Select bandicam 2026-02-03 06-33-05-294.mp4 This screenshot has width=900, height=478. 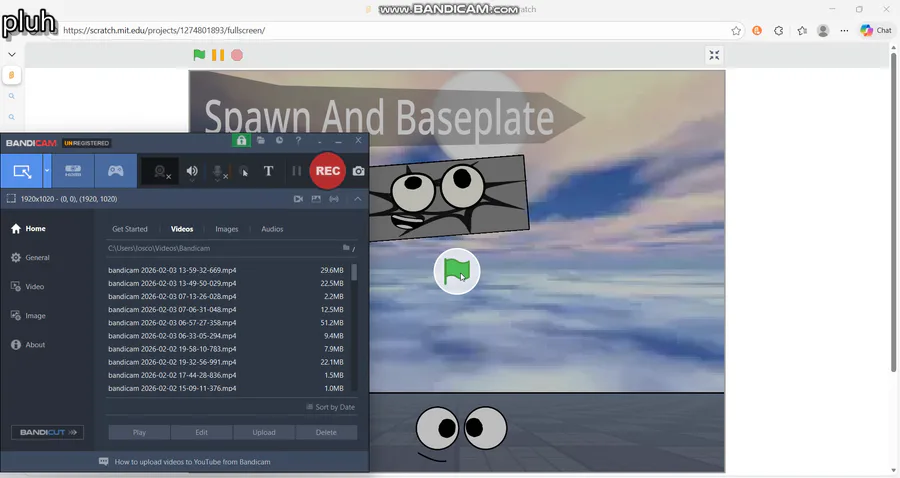tap(226, 336)
